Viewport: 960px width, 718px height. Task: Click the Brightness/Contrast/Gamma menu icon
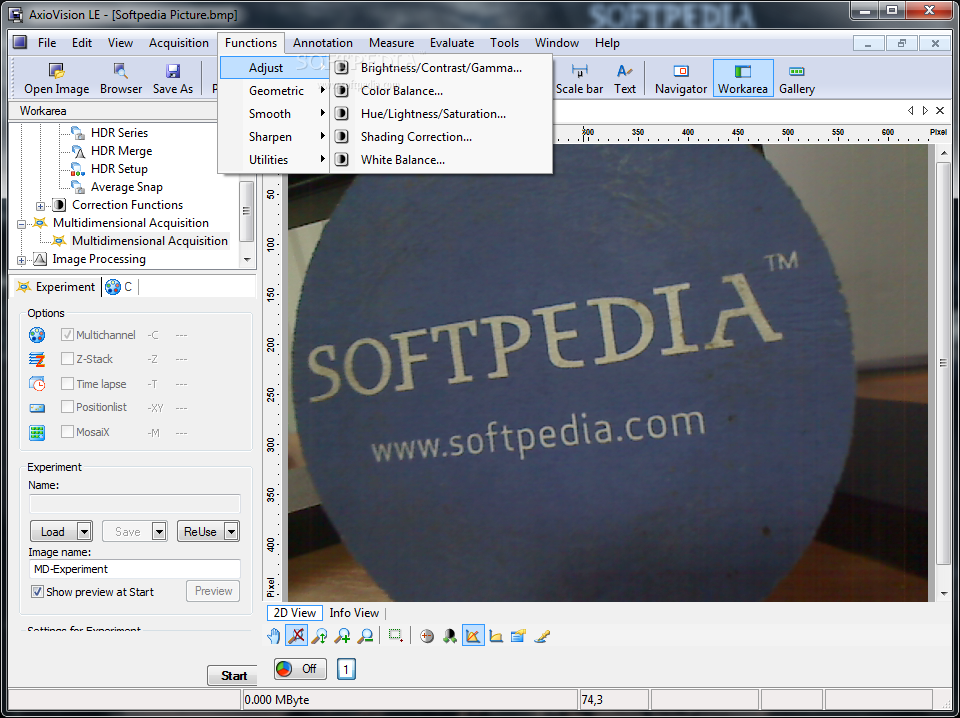point(342,67)
